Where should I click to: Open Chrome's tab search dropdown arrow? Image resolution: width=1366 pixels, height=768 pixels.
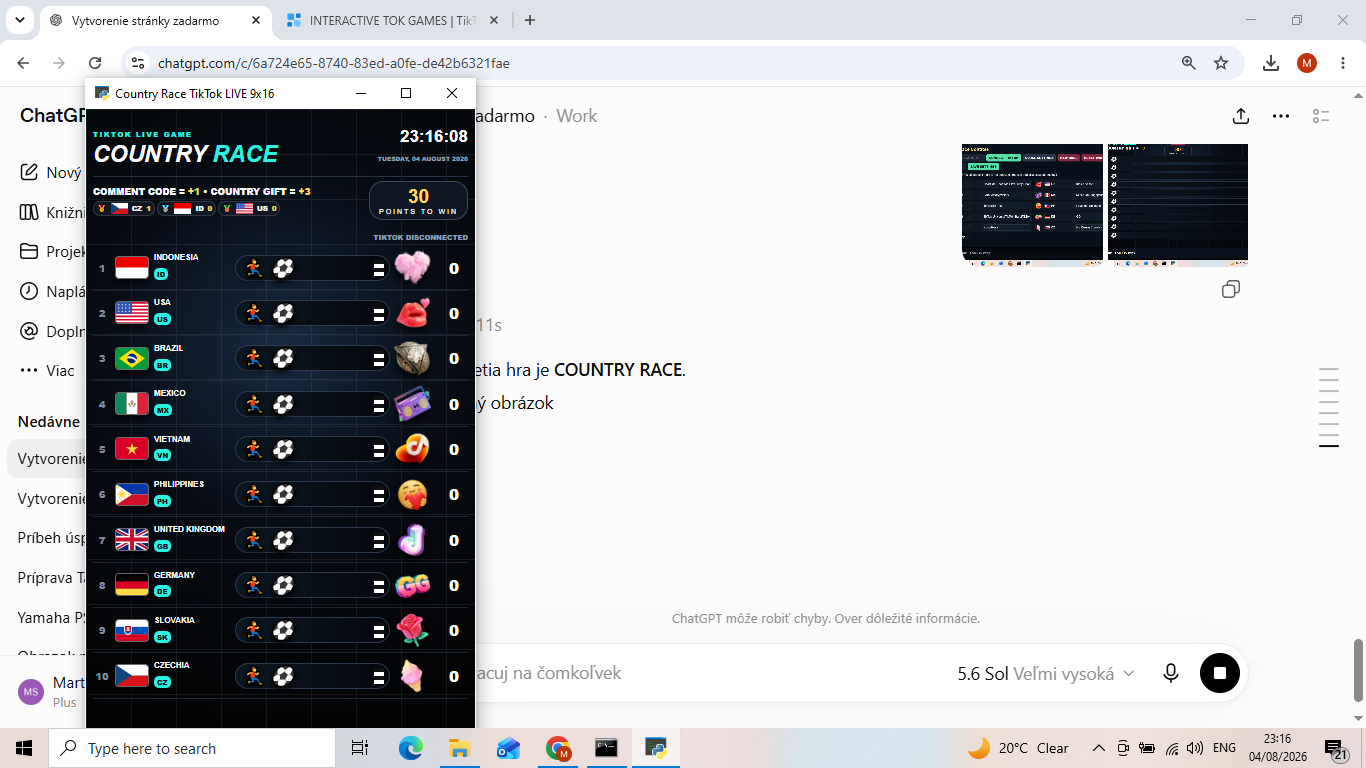(19, 20)
